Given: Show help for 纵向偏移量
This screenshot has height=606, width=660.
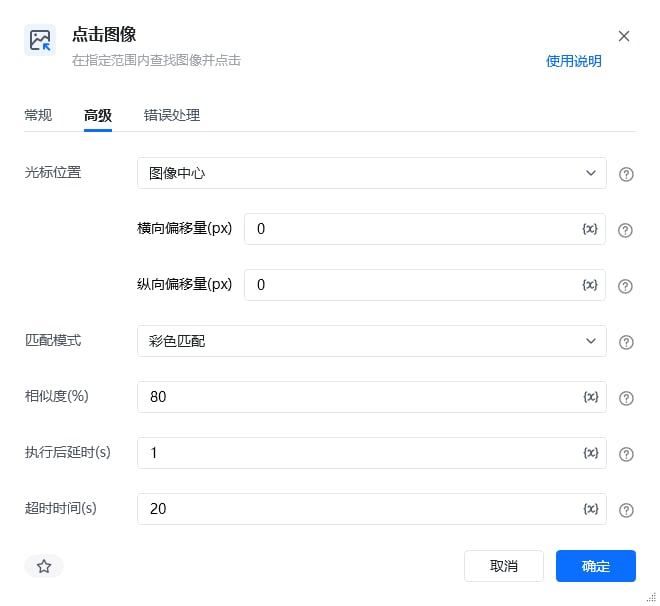Looking at the screenshot, I should pos(625,286).
